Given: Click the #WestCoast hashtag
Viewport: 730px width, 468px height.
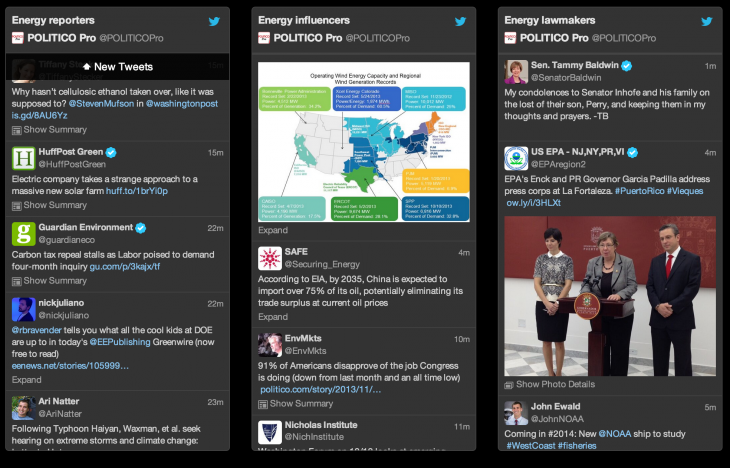Looking at the screenshot, I should click(531, 446).
